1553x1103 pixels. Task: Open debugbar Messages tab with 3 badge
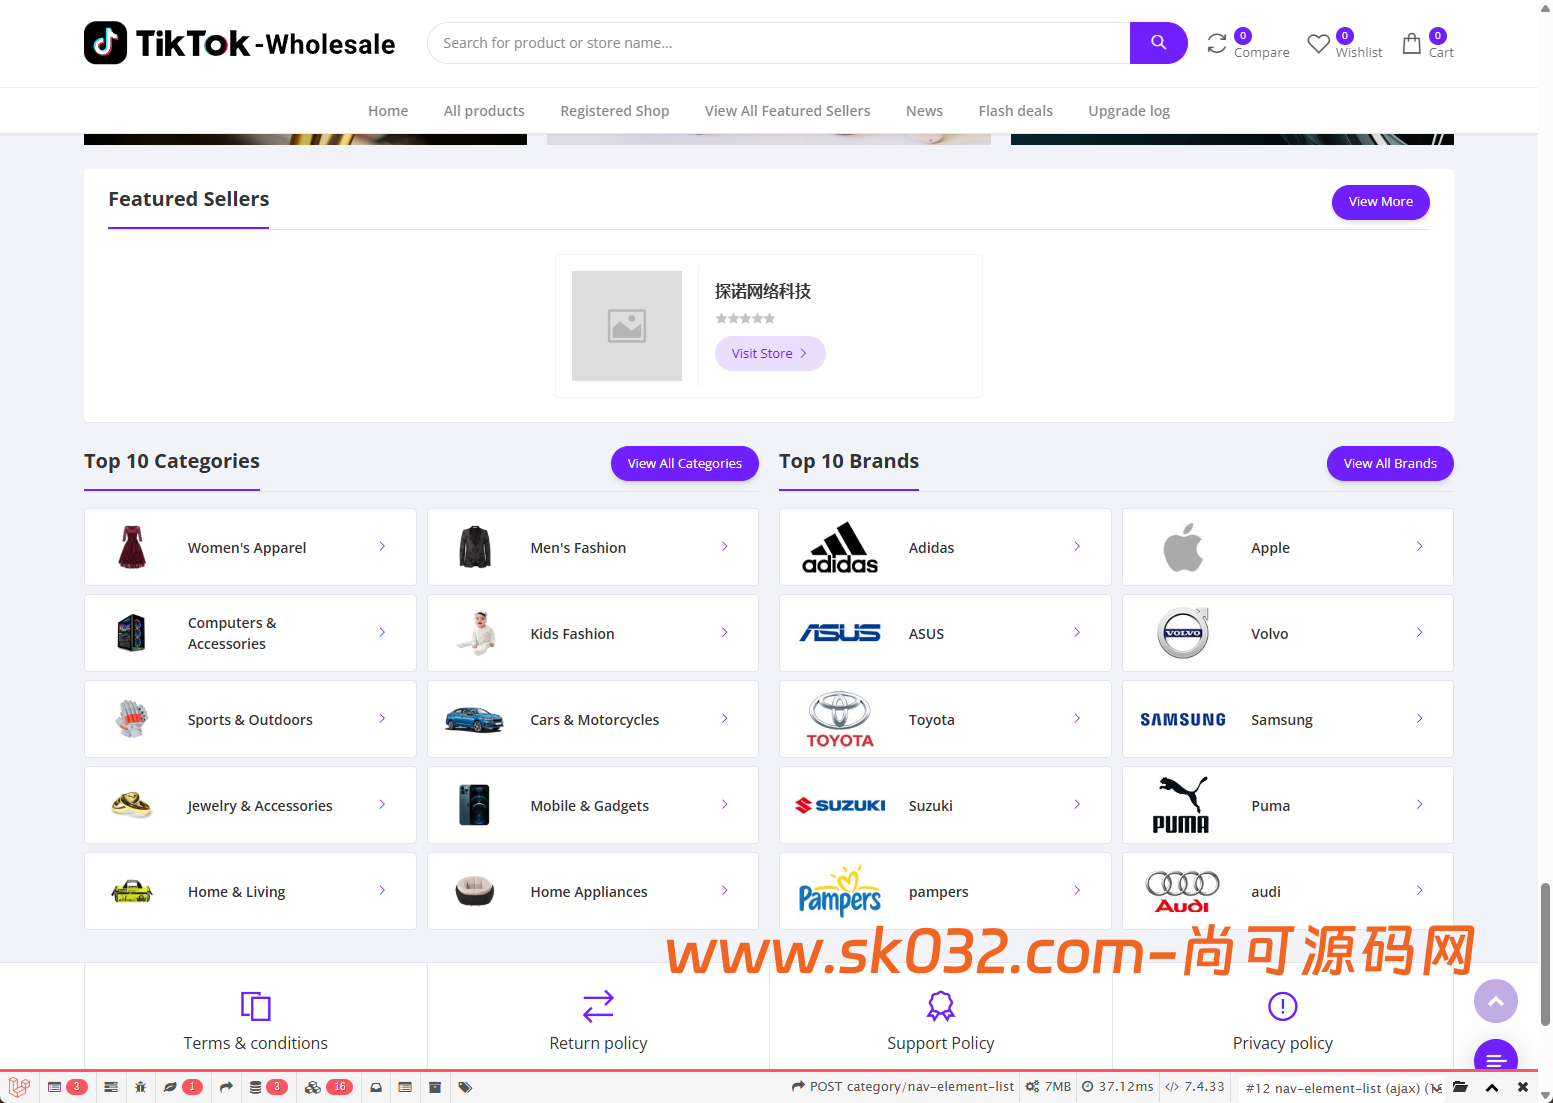(67, 1087)
